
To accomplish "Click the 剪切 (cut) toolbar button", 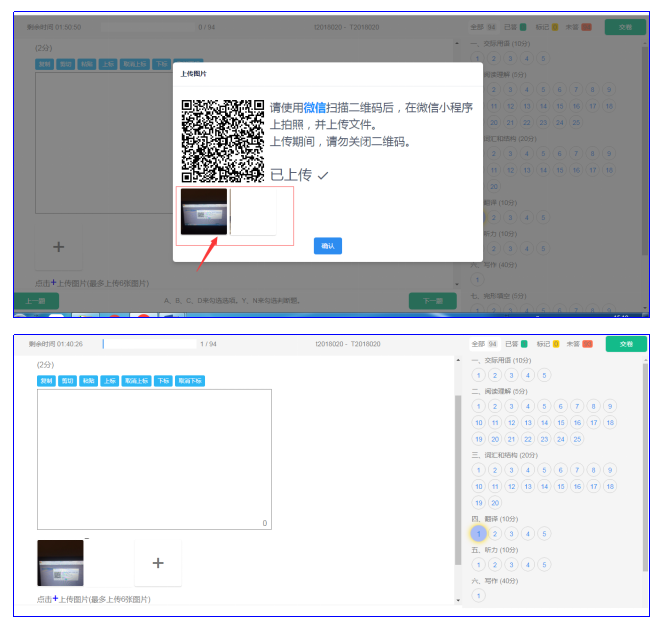I will coord(68,381).
